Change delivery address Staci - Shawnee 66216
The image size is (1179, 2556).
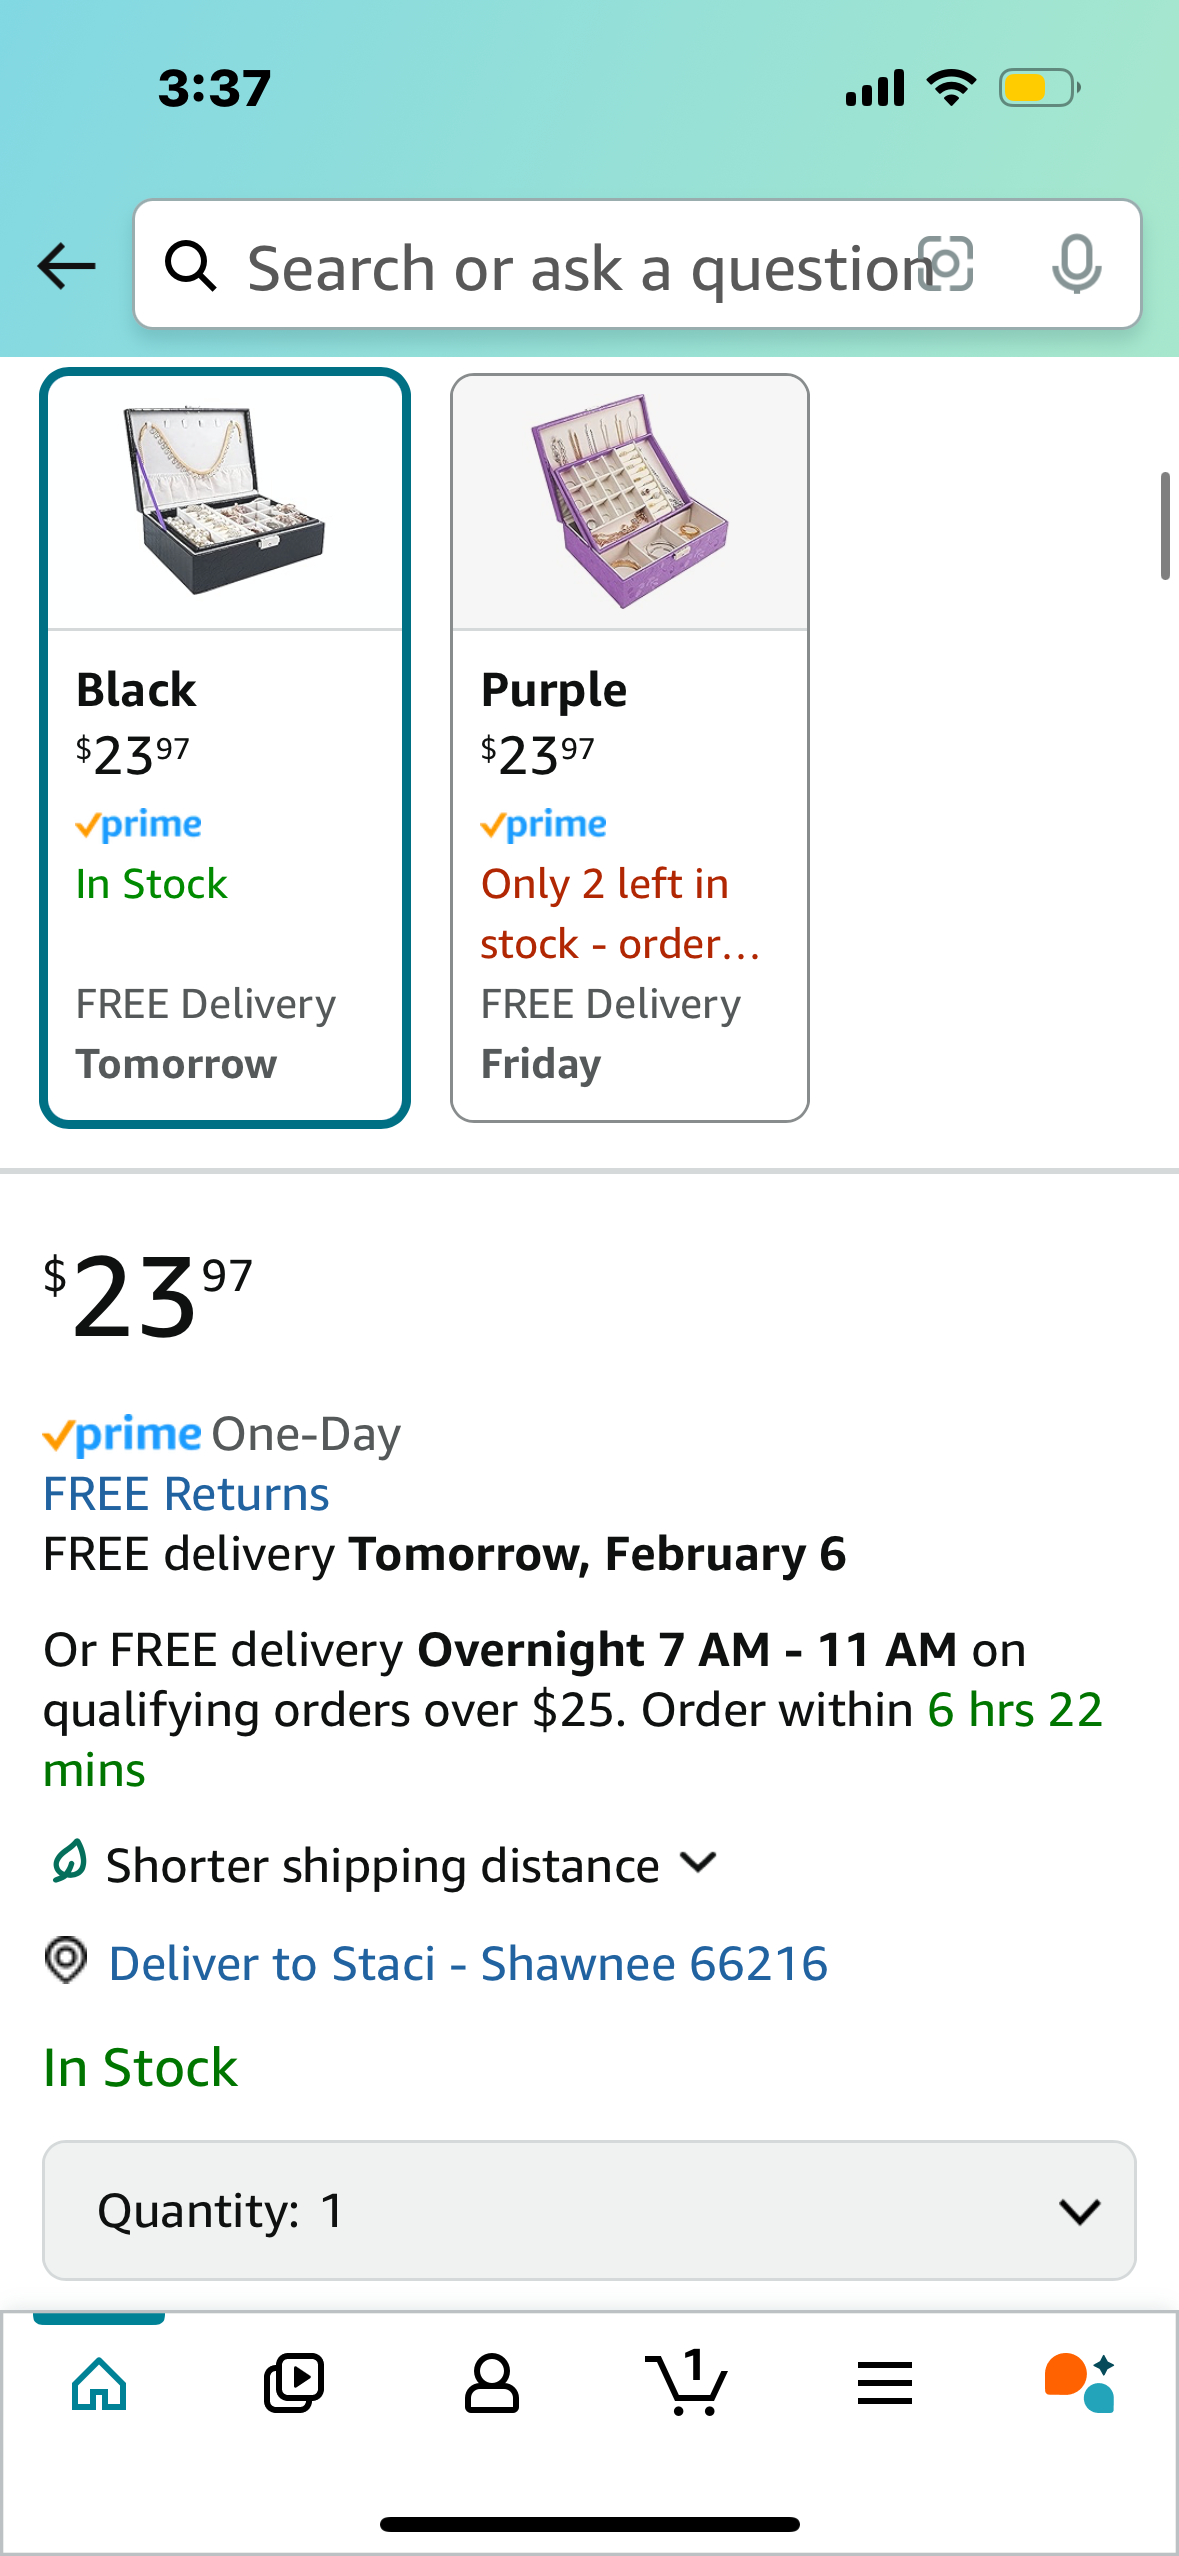tap(468, 1963)
